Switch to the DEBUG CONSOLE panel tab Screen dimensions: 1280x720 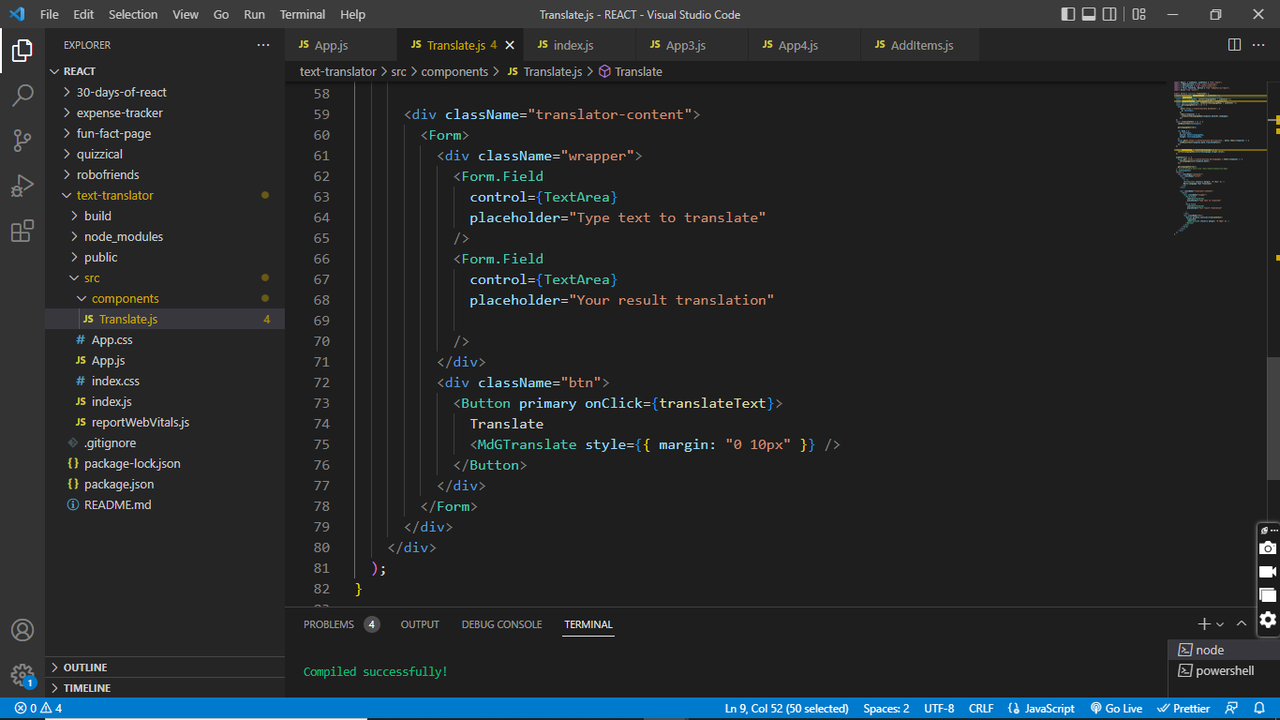[x=502, y=624]
